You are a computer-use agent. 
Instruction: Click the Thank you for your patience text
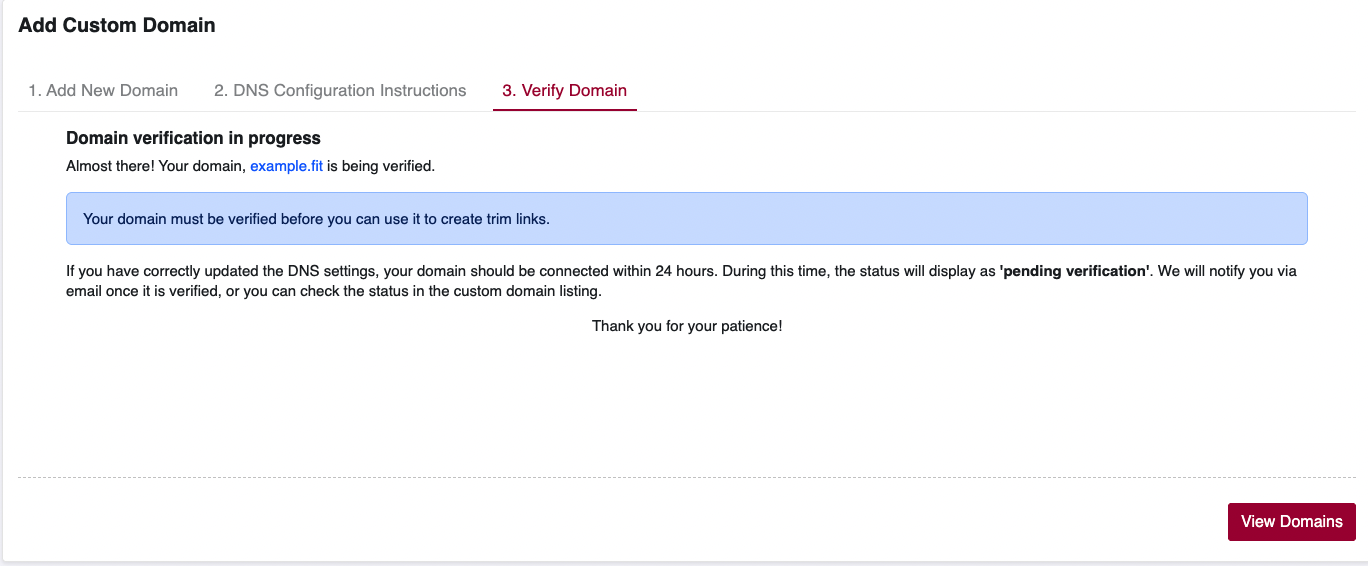(x=687, y=326)
